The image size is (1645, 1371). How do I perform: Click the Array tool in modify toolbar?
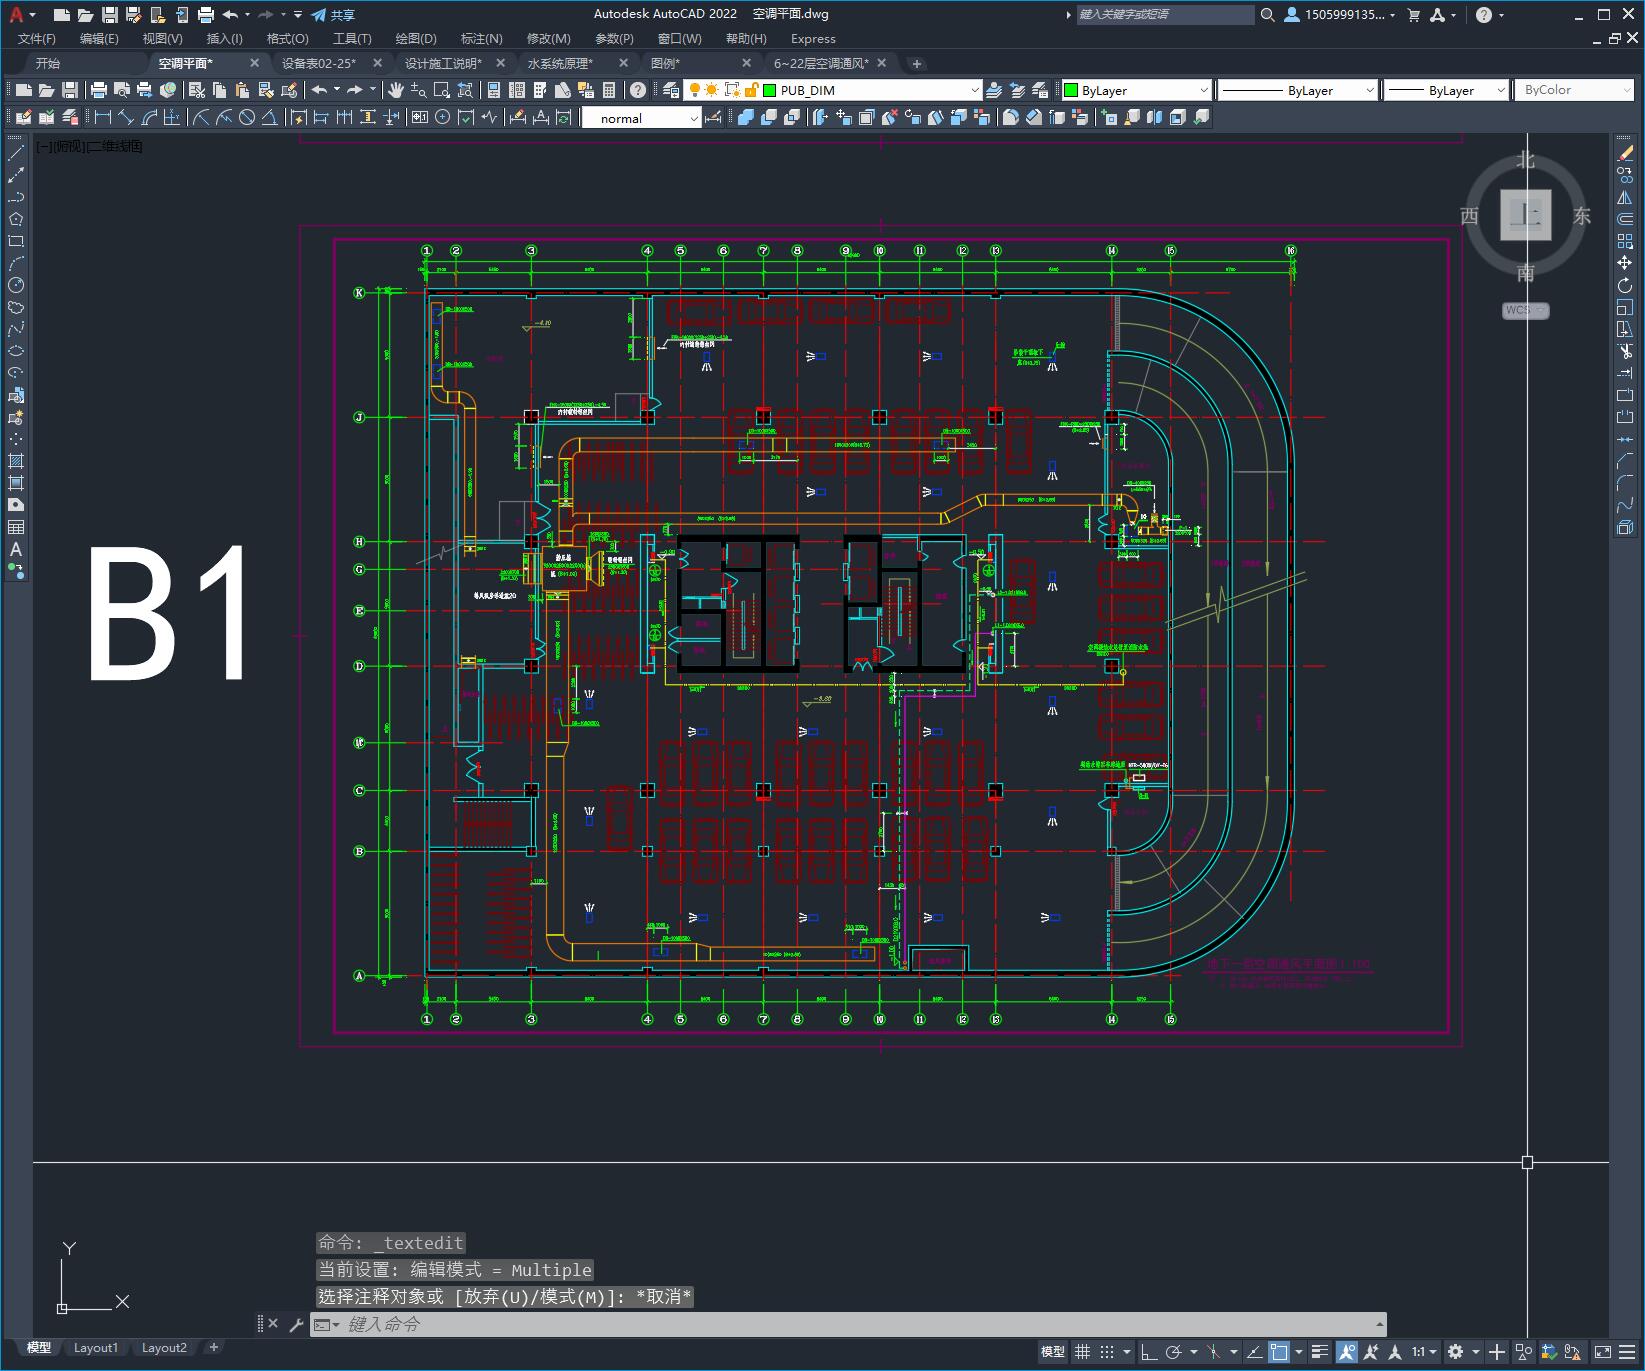coord(1625,241)
